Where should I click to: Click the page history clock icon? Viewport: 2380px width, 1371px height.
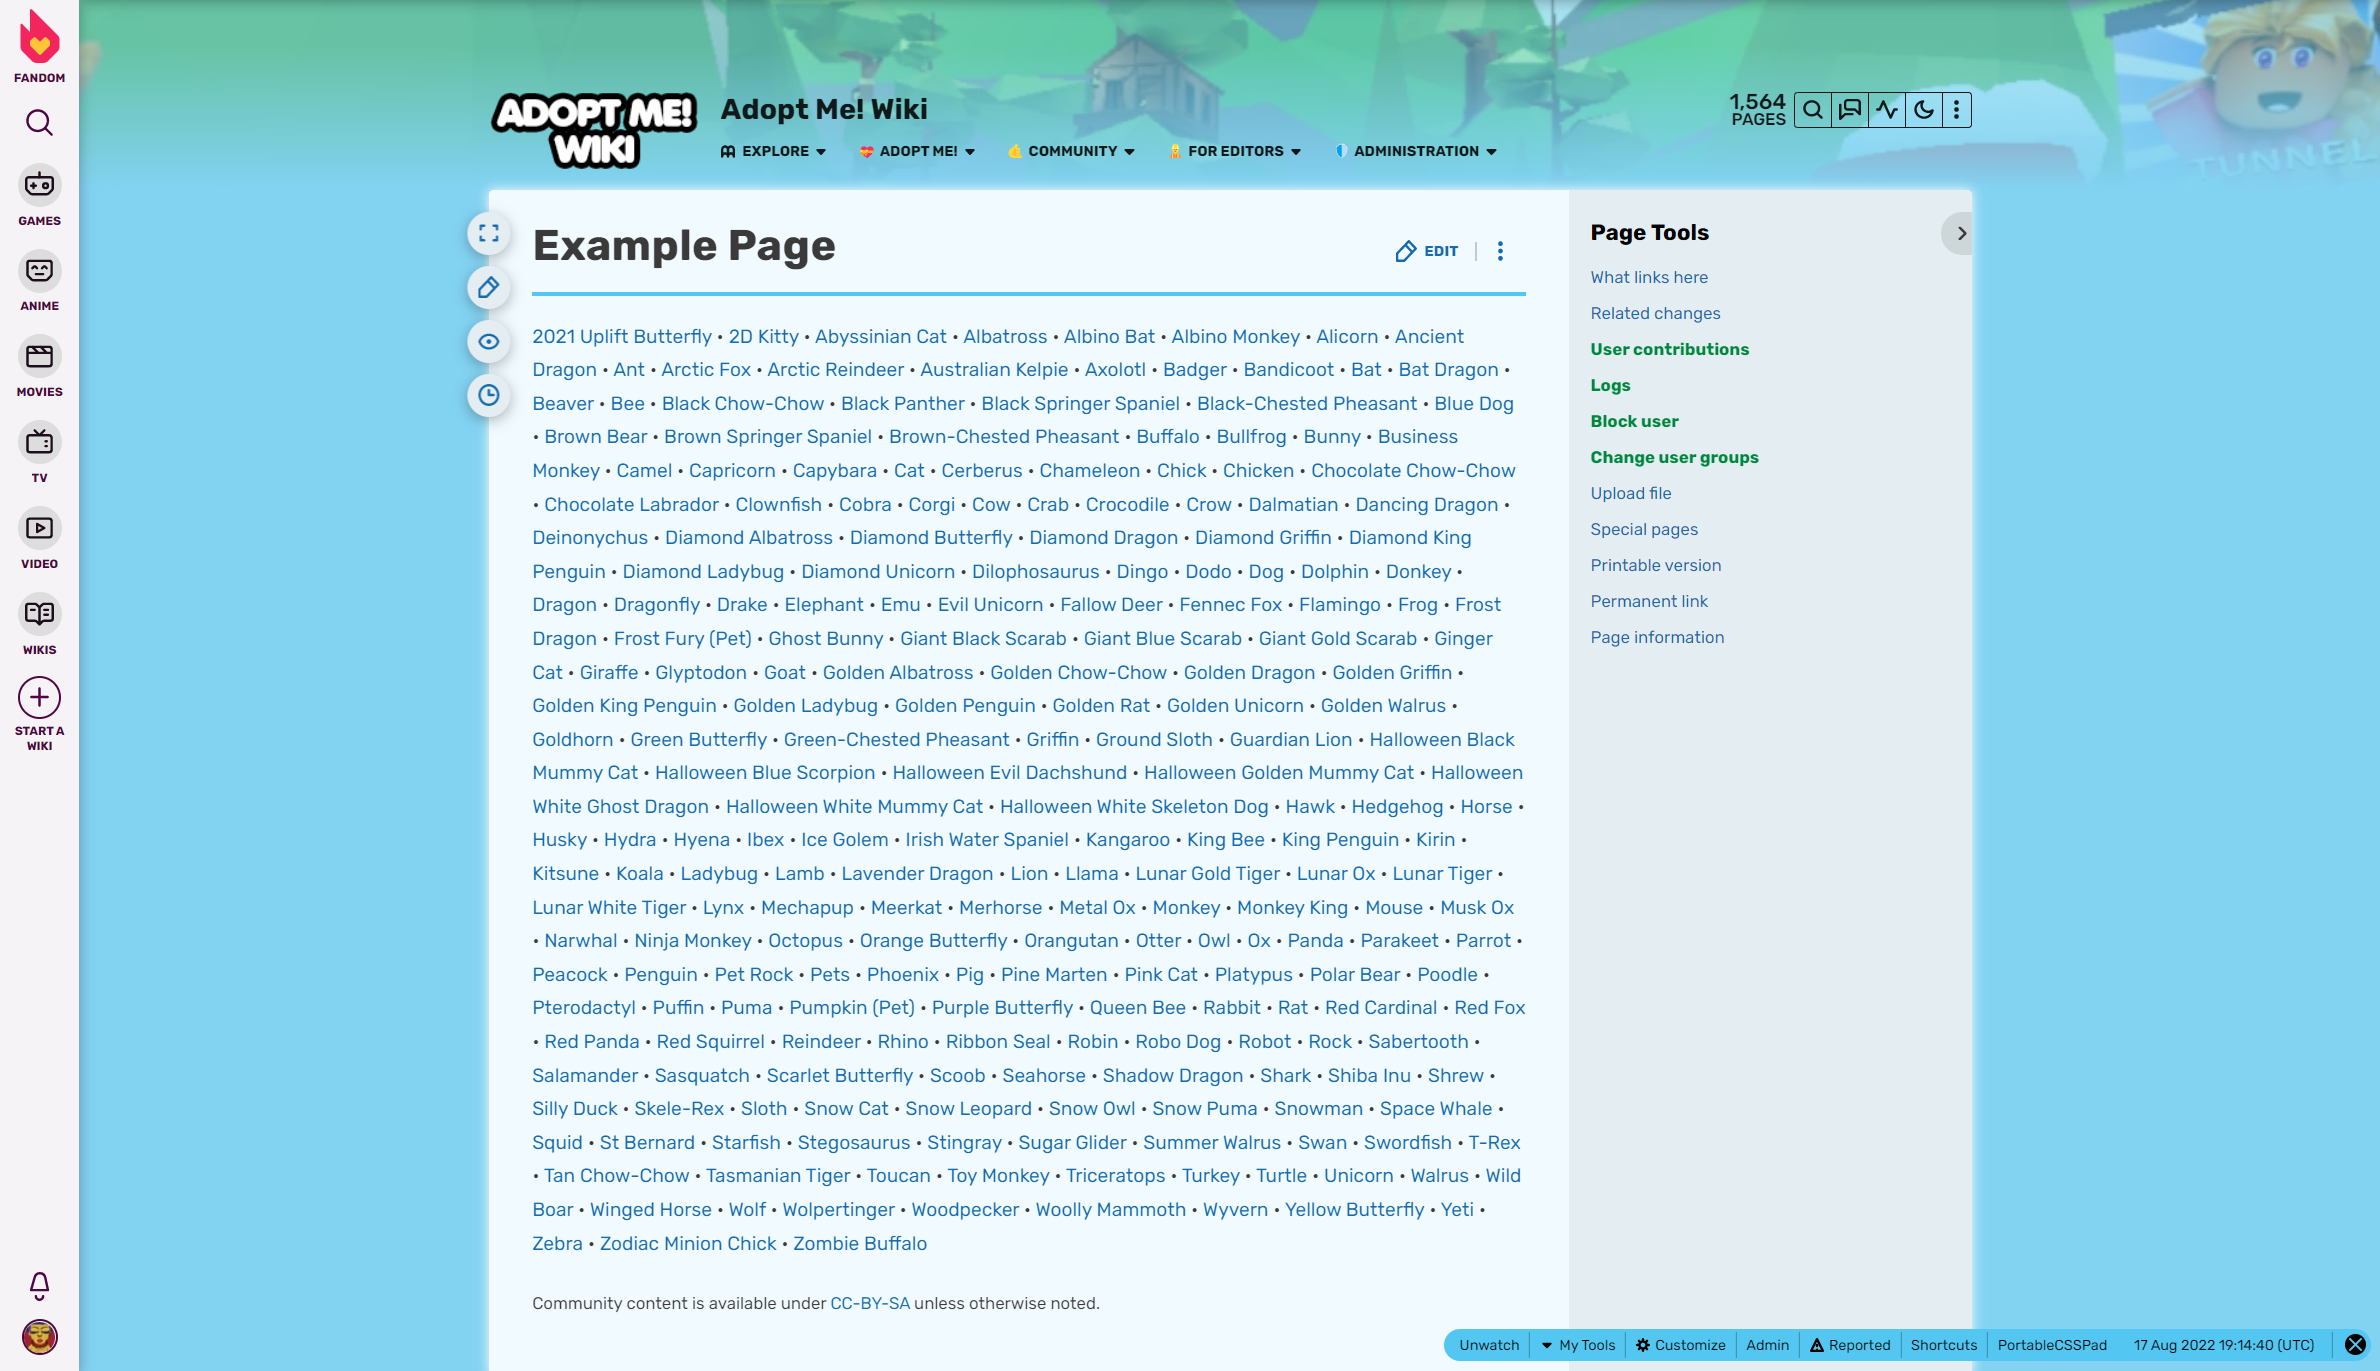click(488, 395)
